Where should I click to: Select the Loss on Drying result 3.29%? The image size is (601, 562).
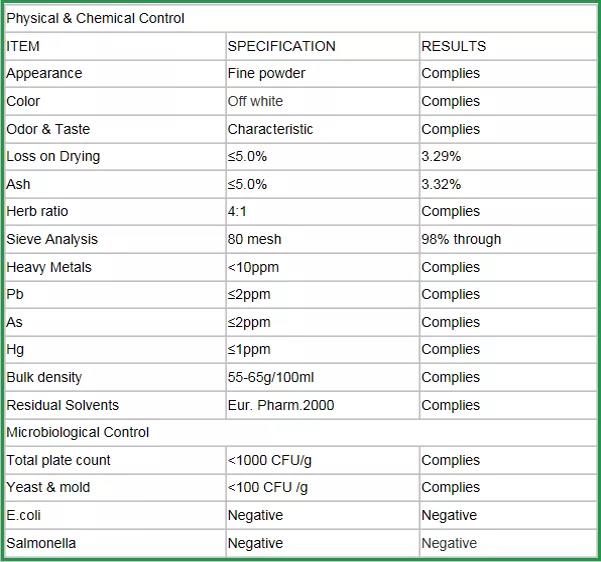tap(441, 156)
